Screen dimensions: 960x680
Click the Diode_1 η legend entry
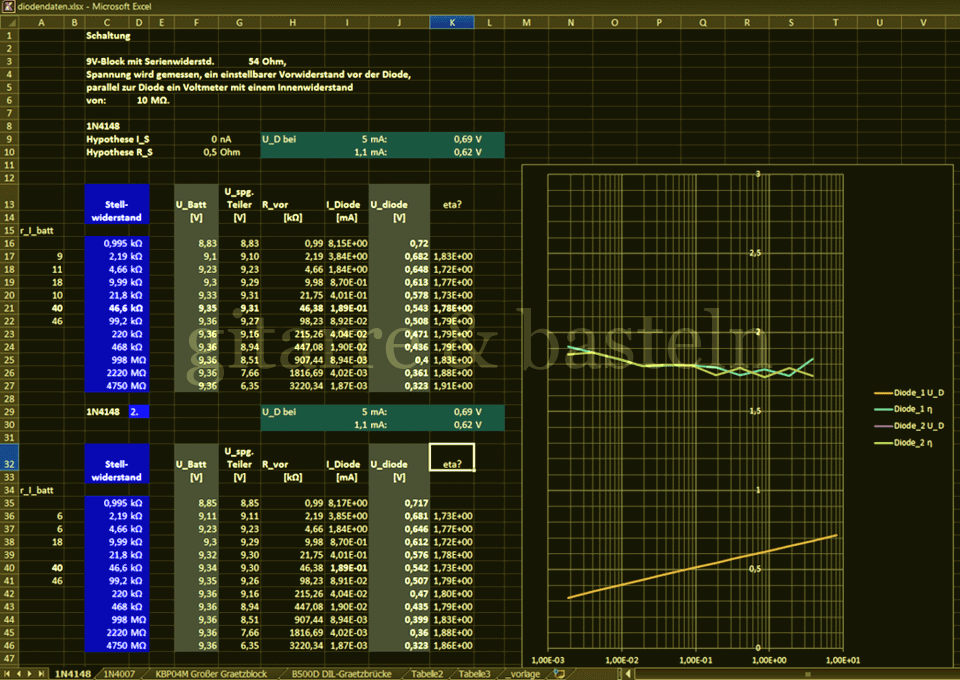(x=904, y=409)
